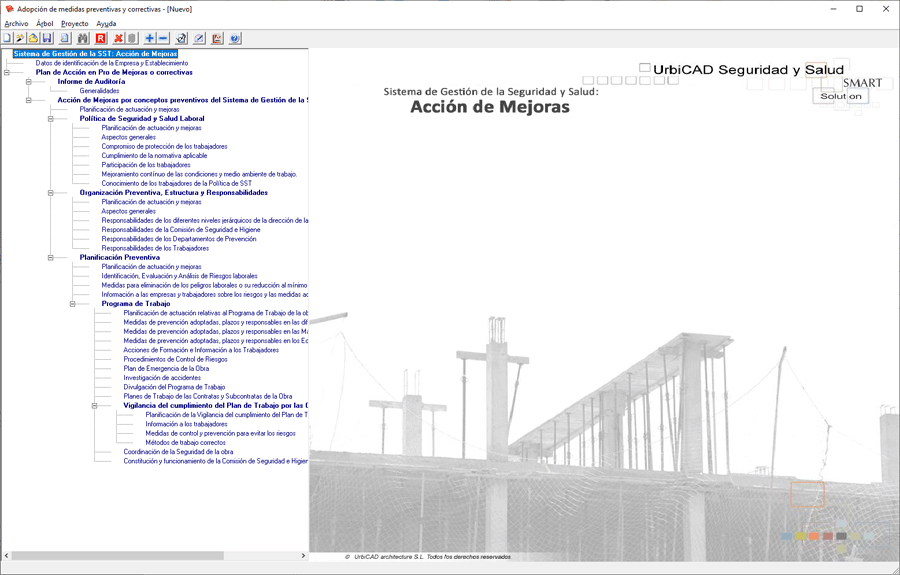Select root Sistema de Gestión de la SST item
Image resolution: width=900 pixels, height=575 pixels.
(x=95, y=54)
